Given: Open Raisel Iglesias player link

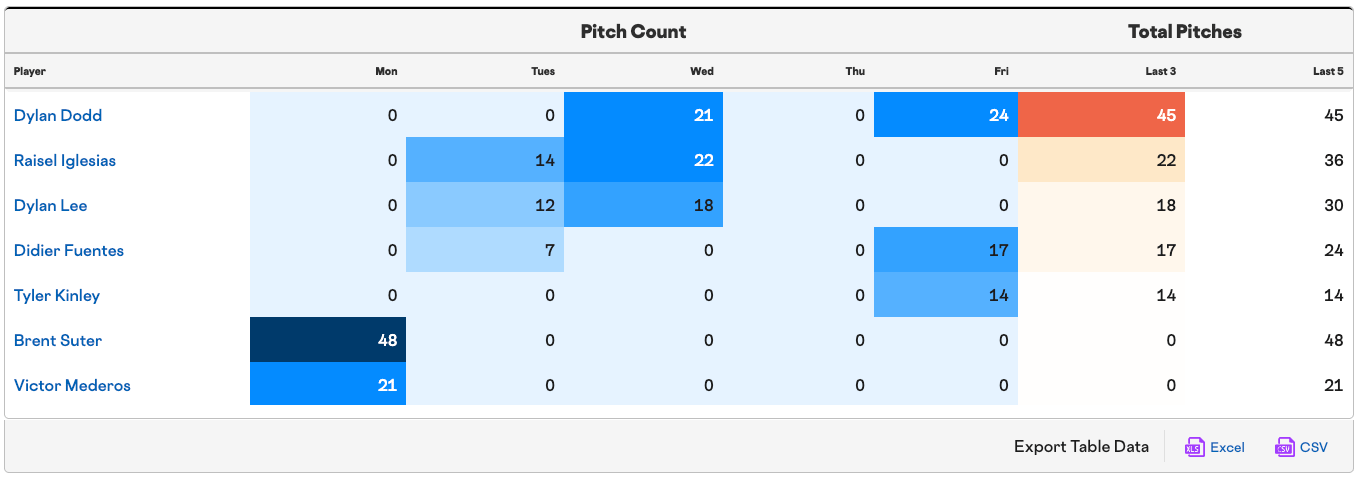Looking at the screenshot, I should [65, 160].
